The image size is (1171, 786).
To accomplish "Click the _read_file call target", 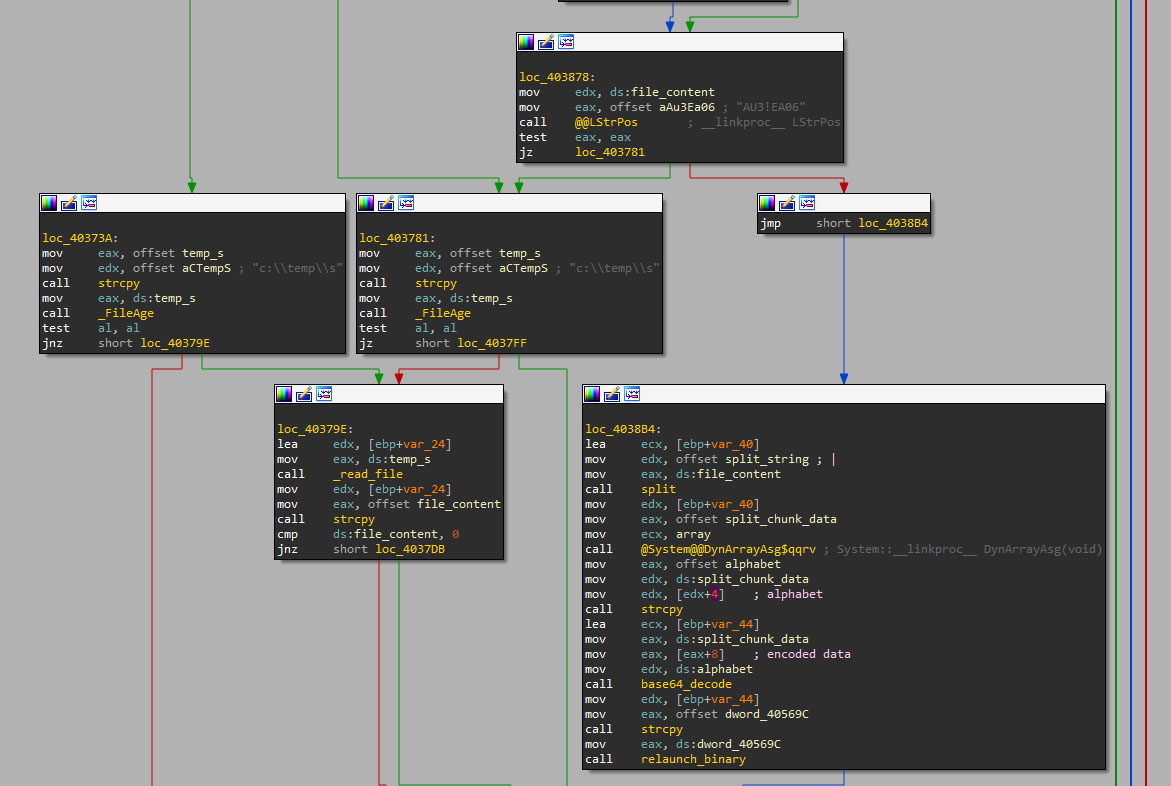I will coord(368,474).
